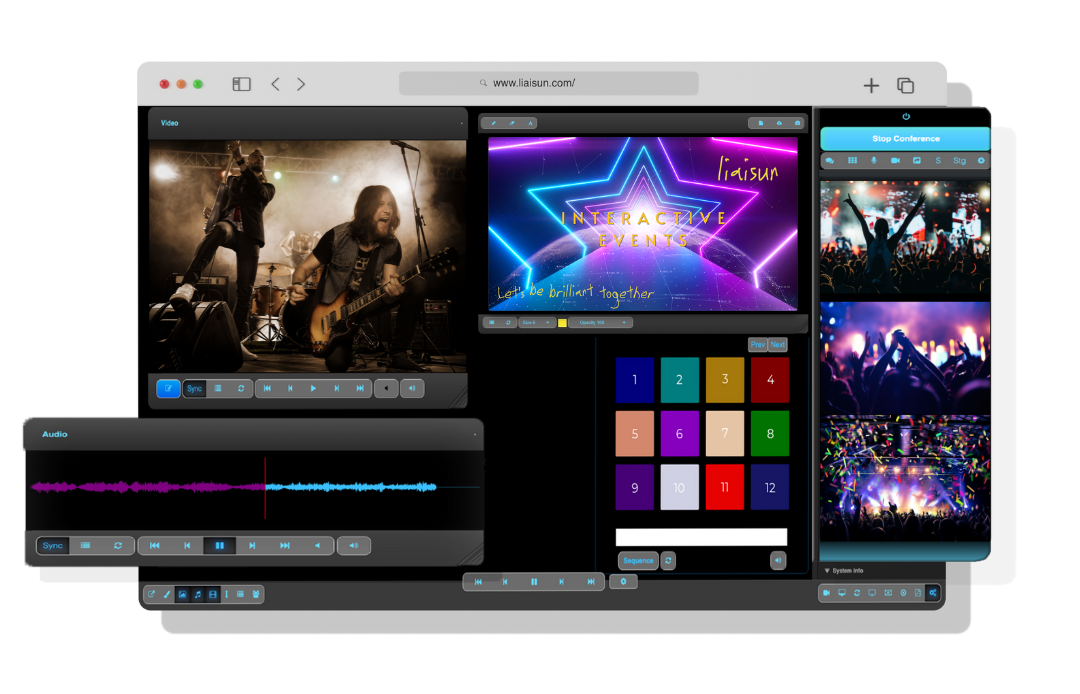Viewport: 1080px width, 694px height.
Task: Click volume-down button in Video panel
Action: 386,388
